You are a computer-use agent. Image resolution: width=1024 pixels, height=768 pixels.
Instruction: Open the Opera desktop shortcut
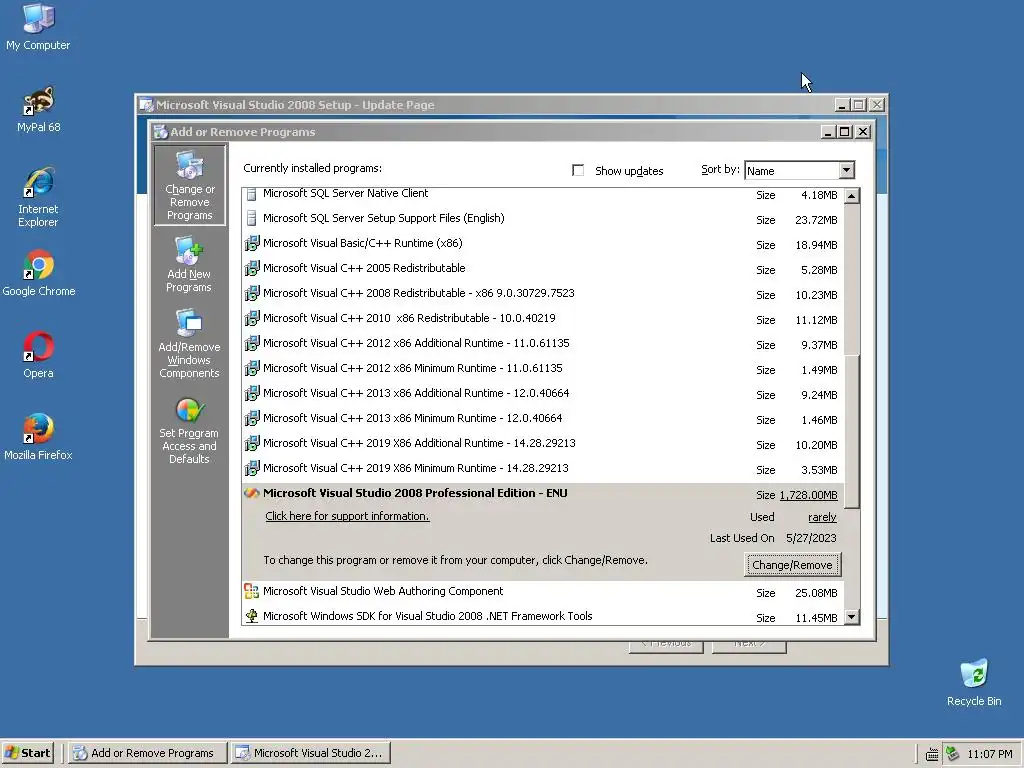38,355
